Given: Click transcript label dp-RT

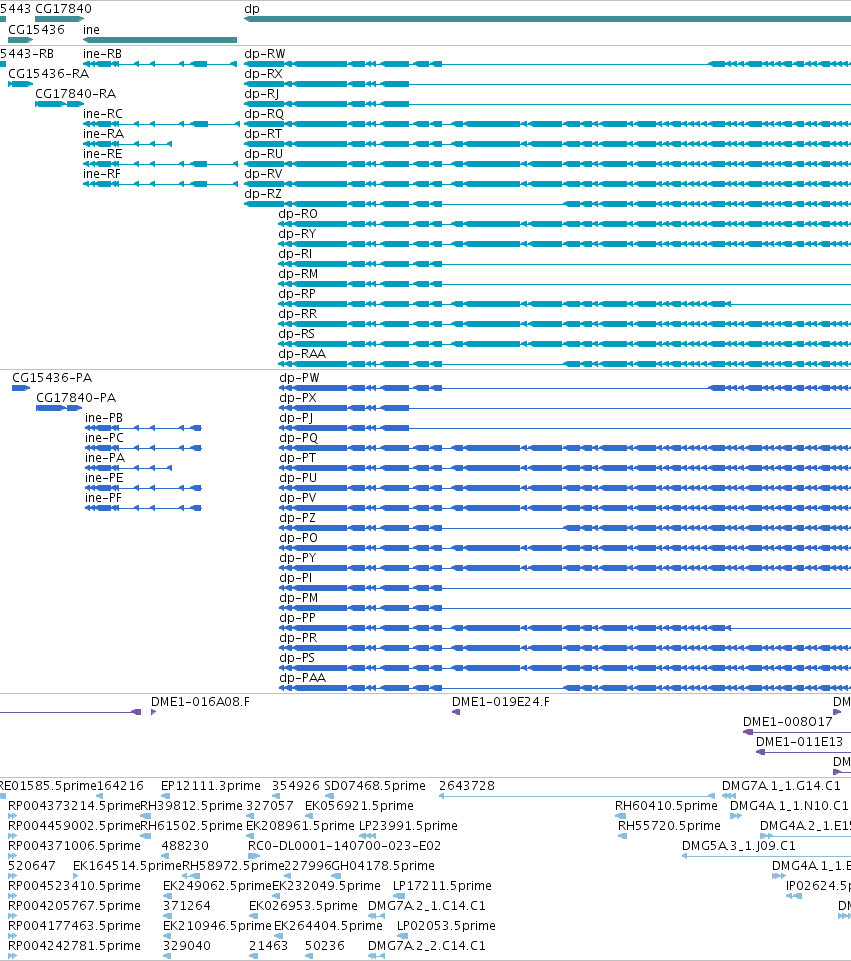Looking at the screenshot, I should point(263,134).
